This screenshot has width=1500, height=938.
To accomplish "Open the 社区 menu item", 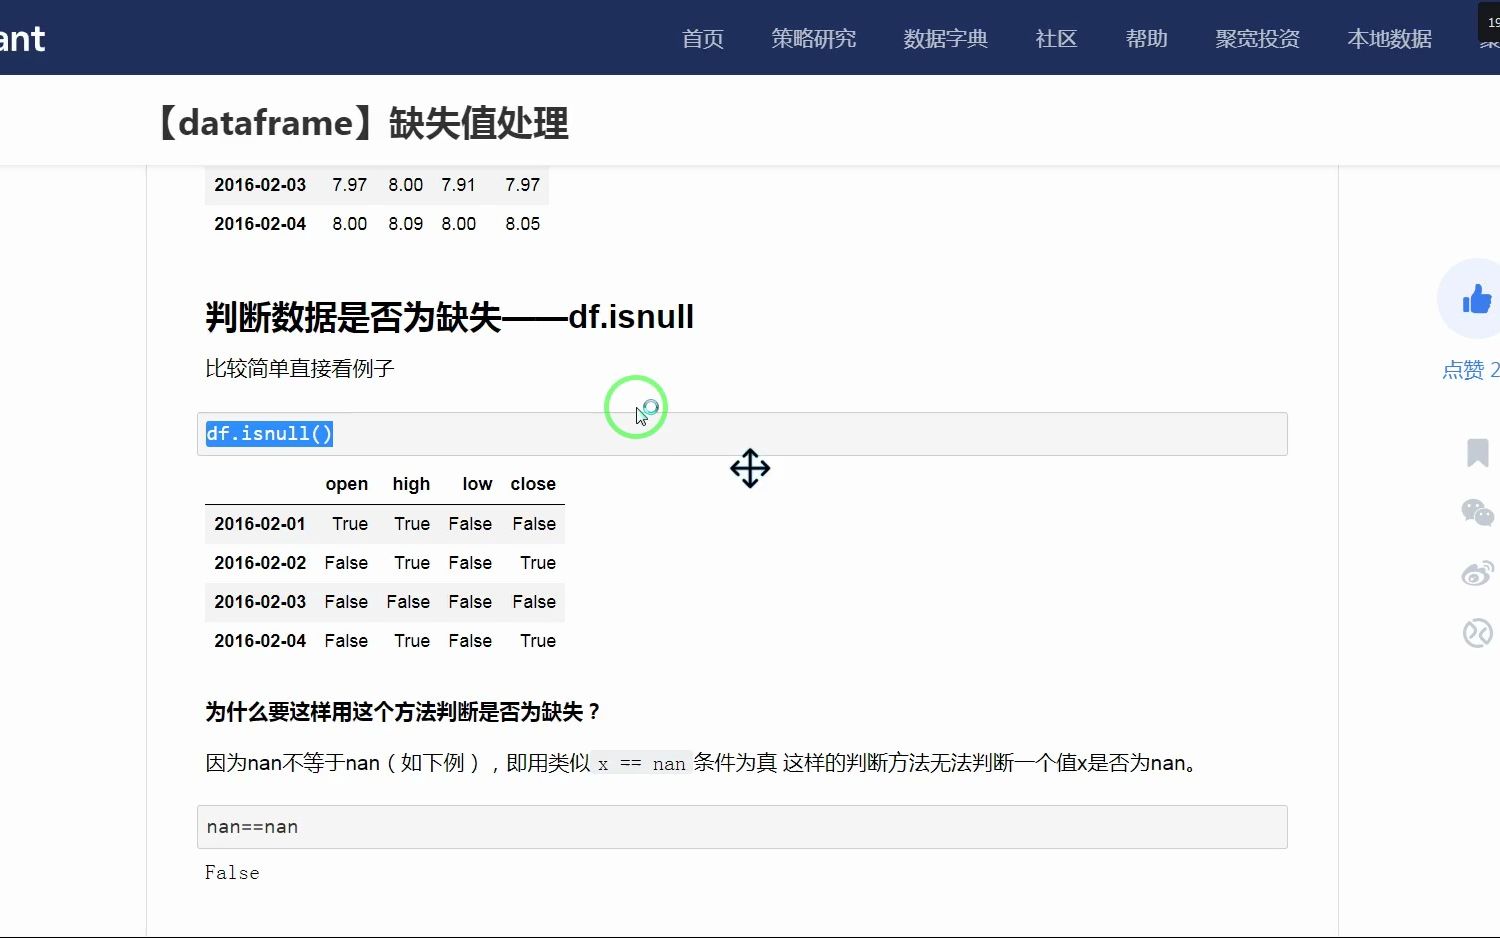I will [1056, 39].
